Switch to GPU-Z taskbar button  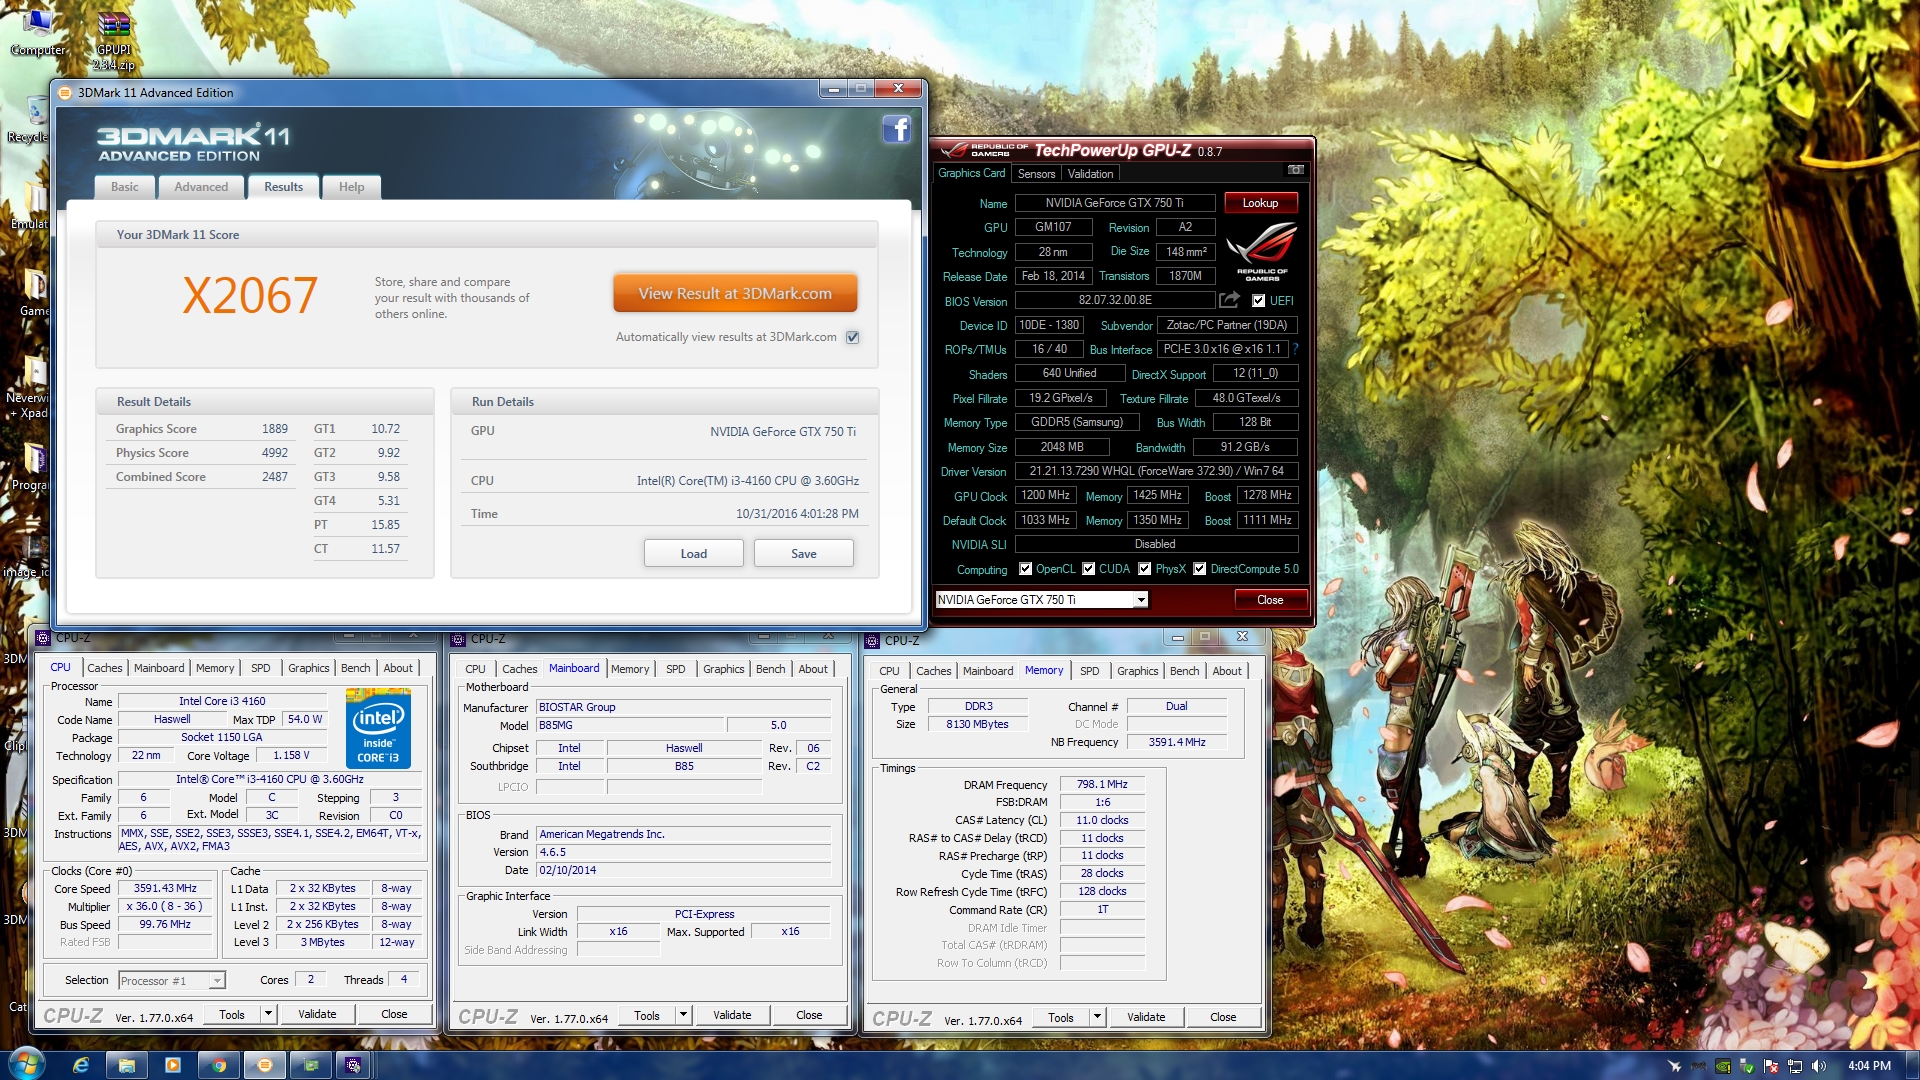(311, 1065)
